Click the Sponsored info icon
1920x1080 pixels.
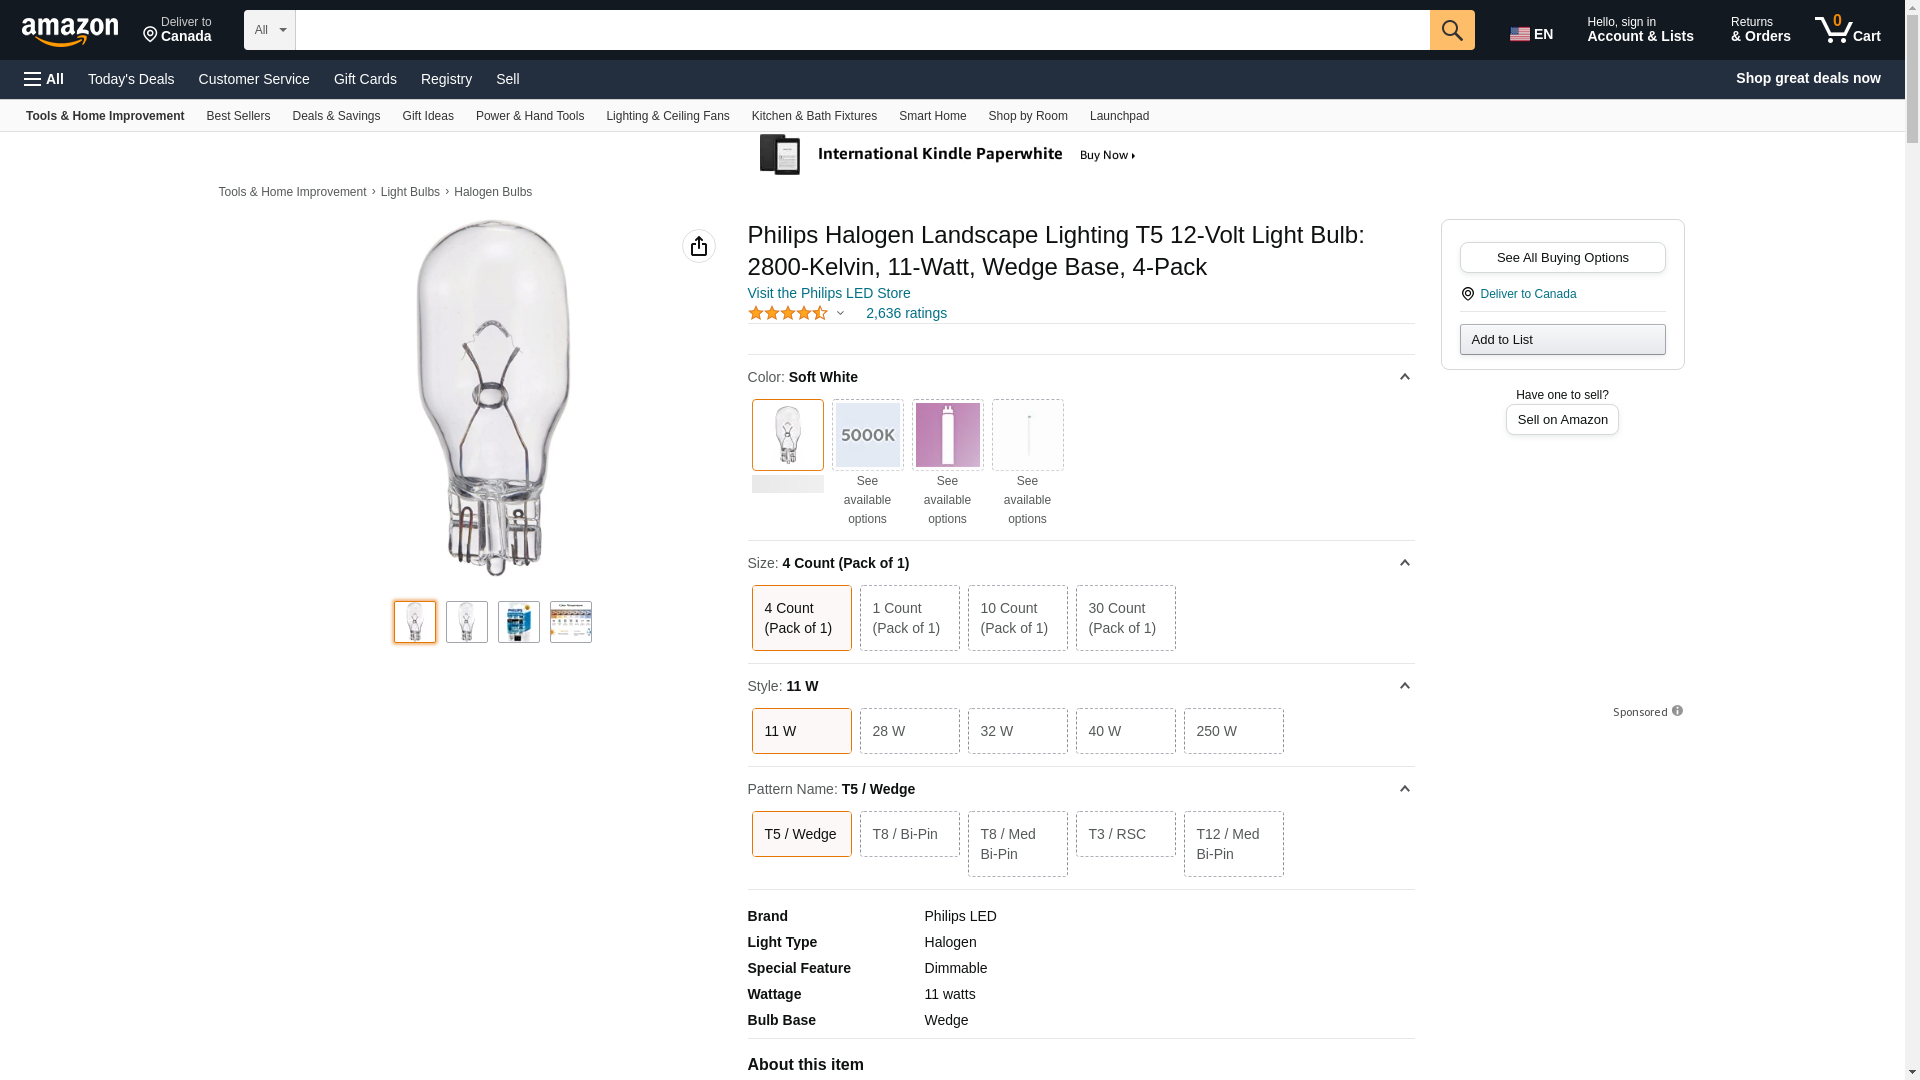1677,711
